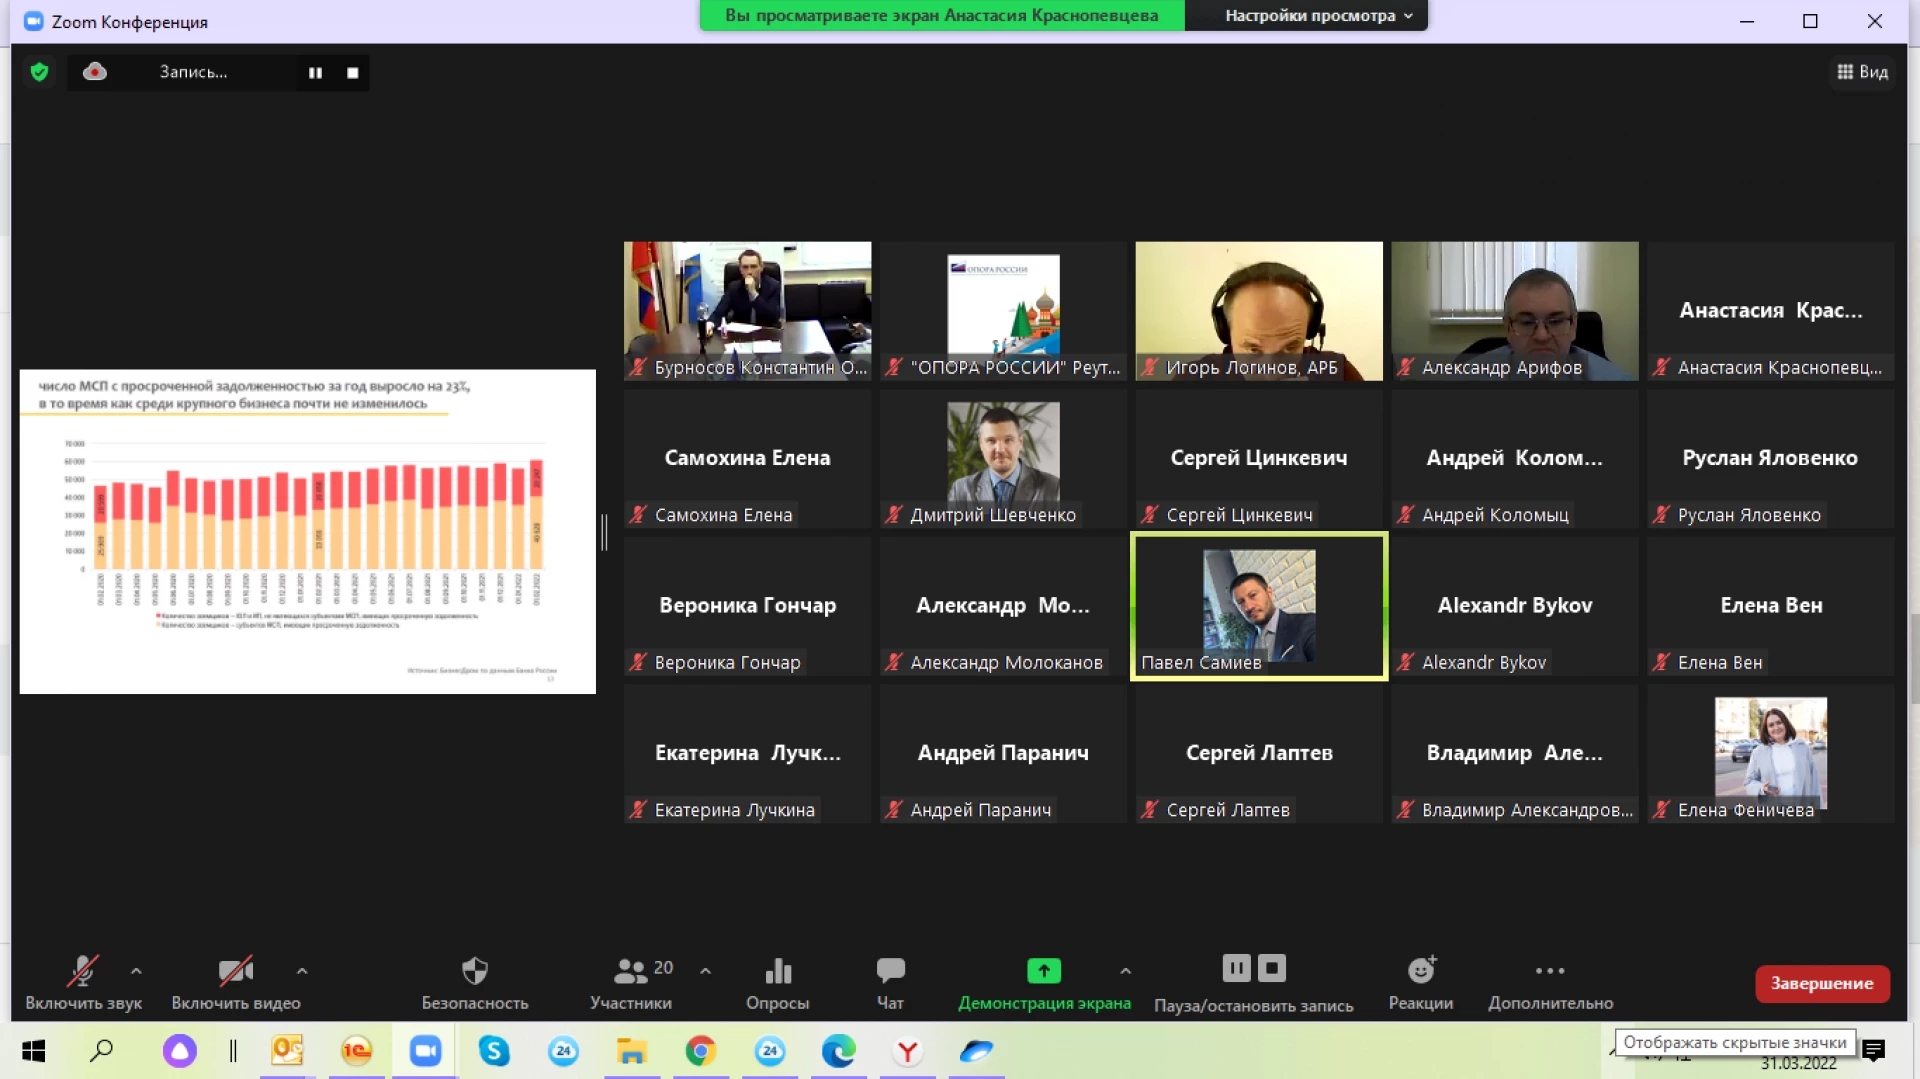
Task: Expand video options arrow beside camera
Action: pos(302,971)
